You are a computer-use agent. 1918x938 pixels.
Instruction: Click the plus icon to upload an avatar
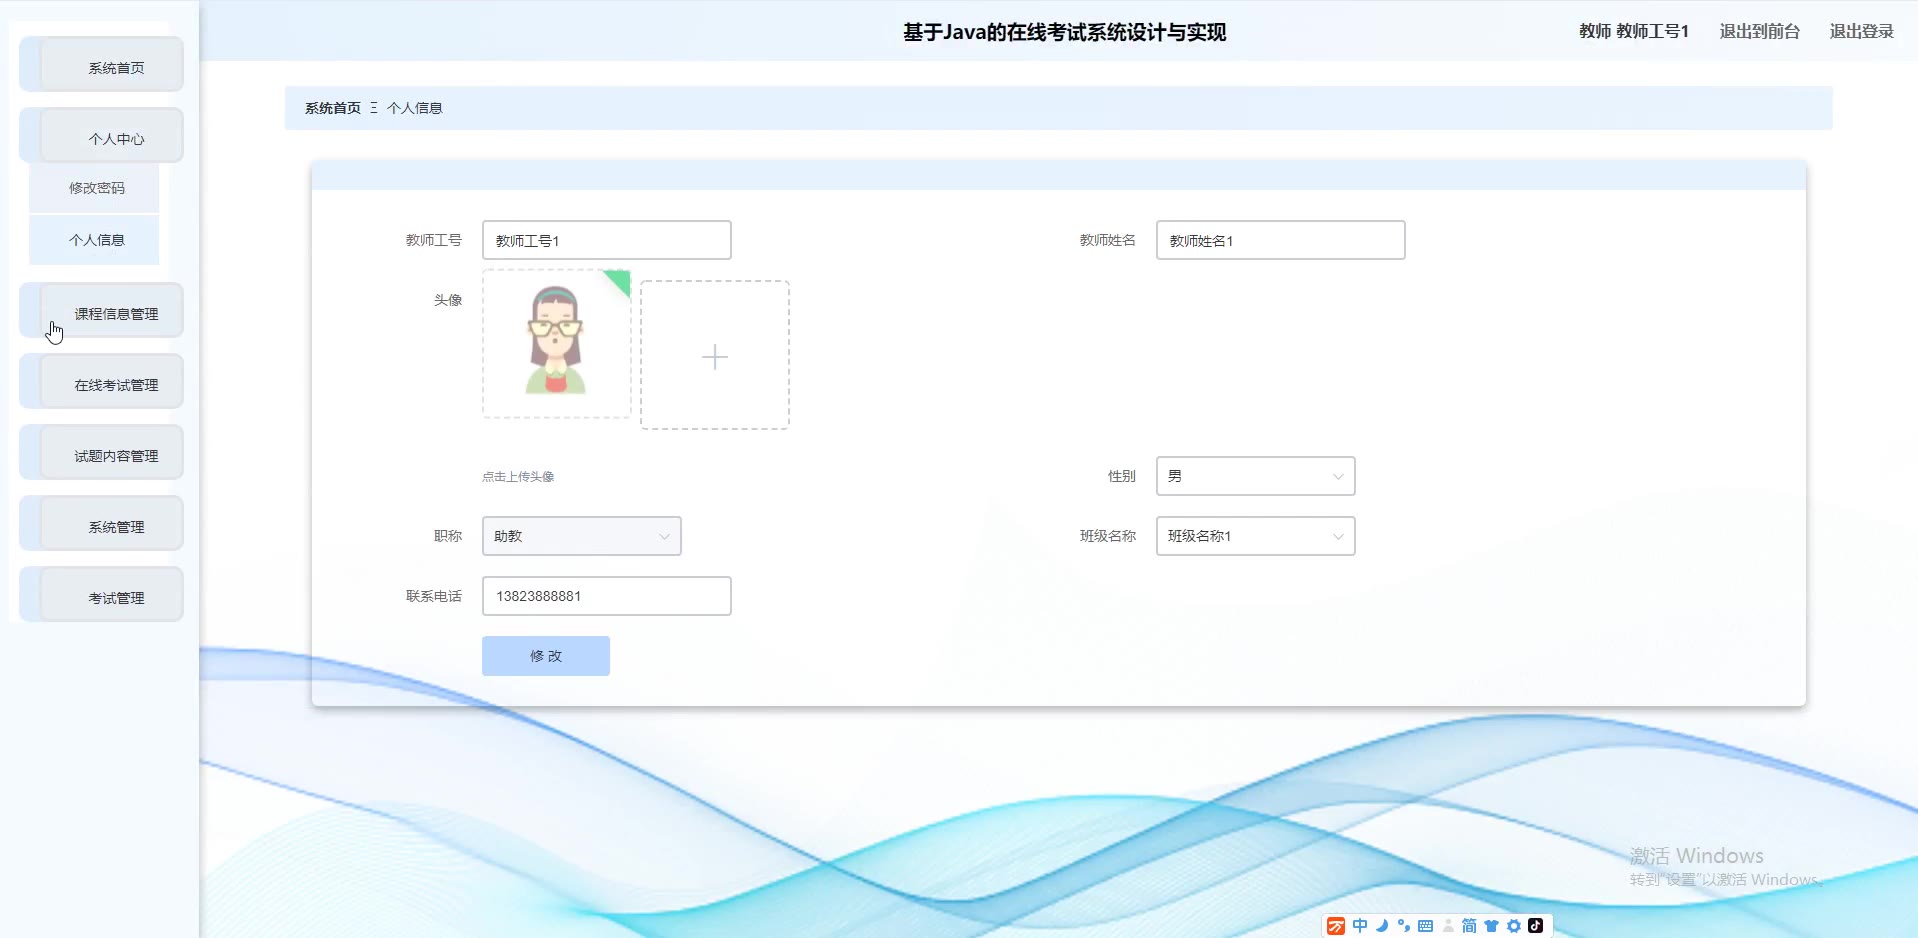715,356
